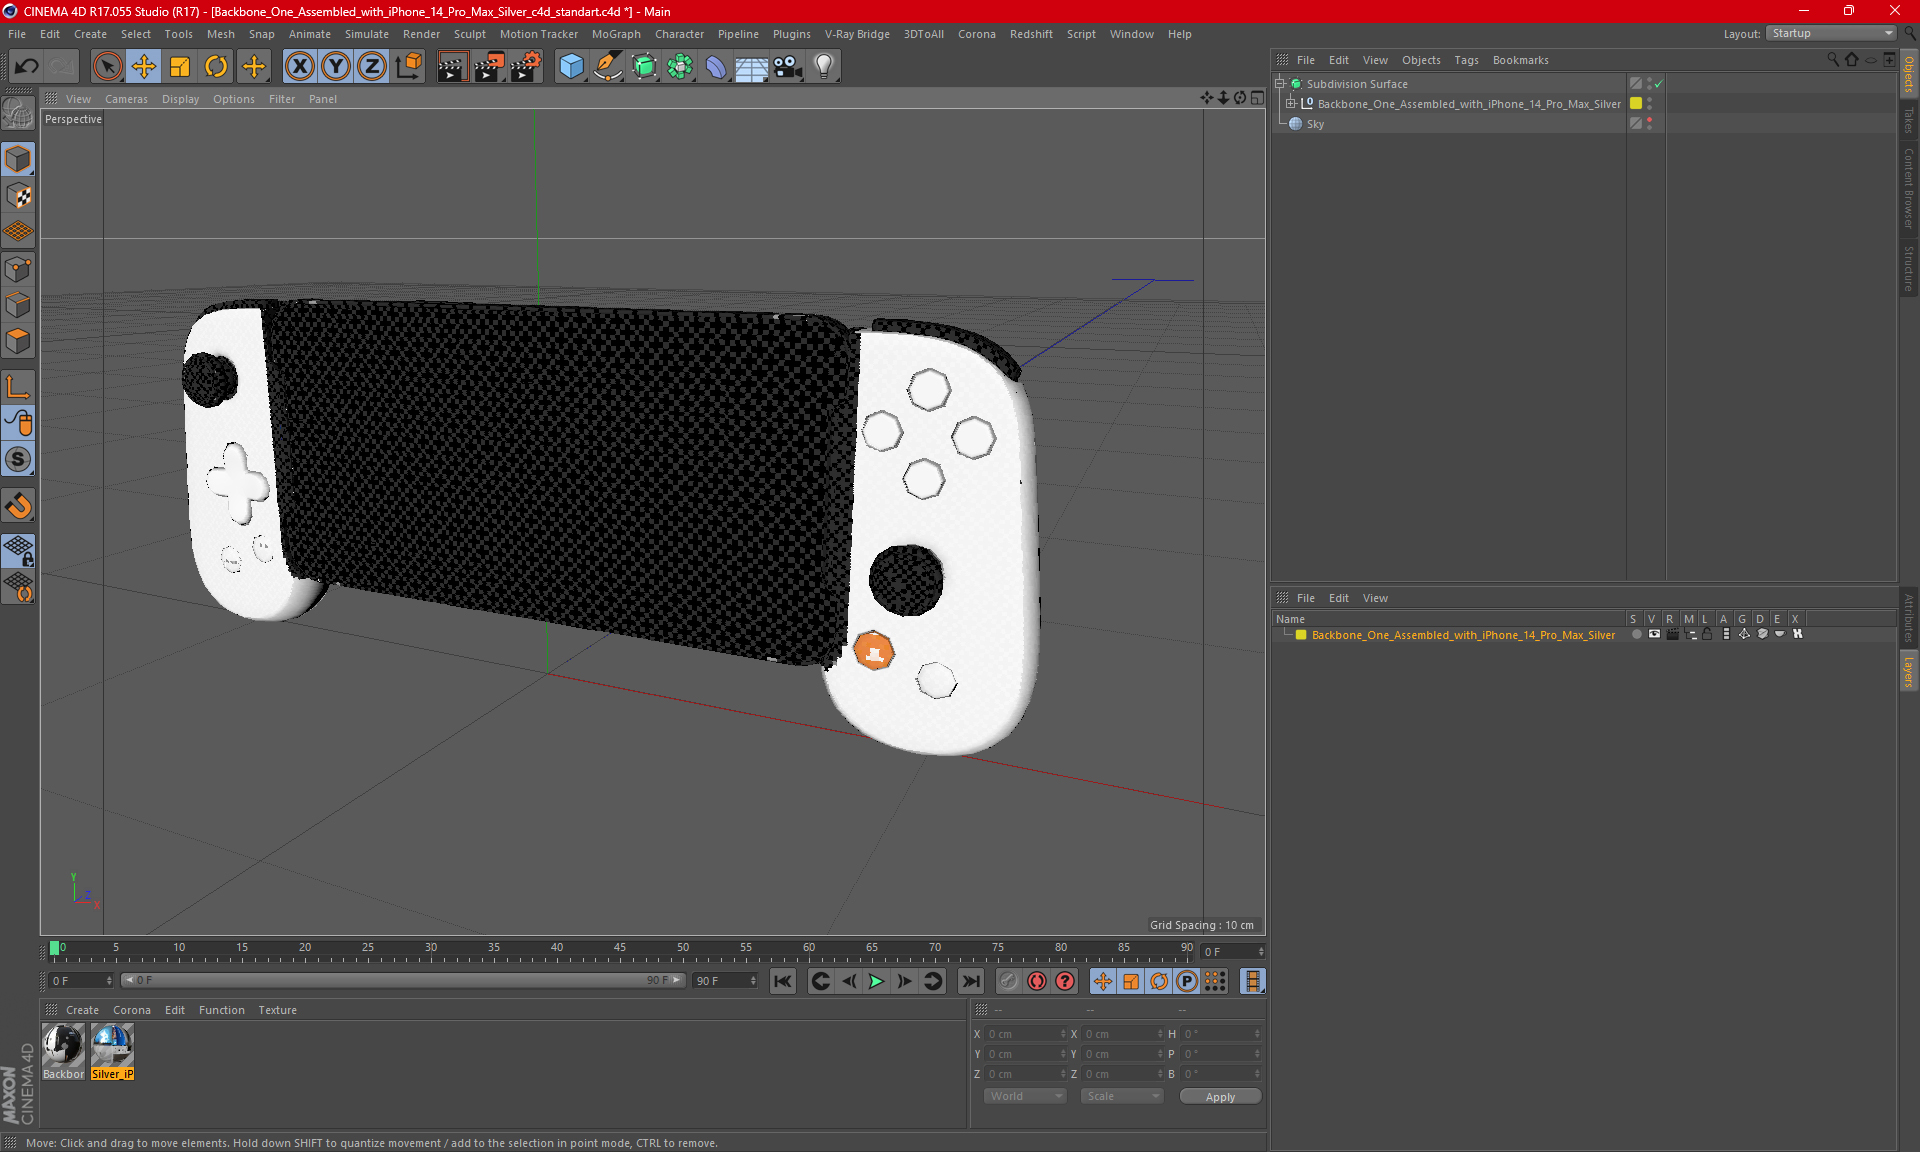Activate the Rotate tool in top toolbar
The width and height of the screenshot is (1920, 1152).
pyautogui.click(x=216, y=67)
